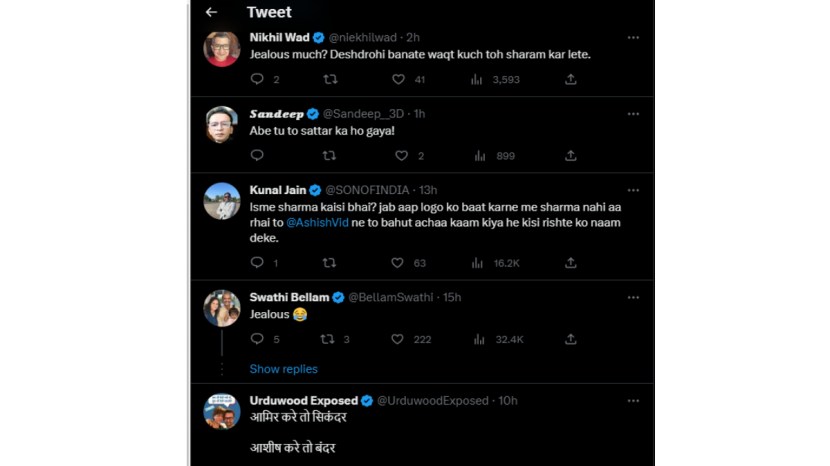Share Sandeep's tweet
Image resolution: width=830 pixels, height=466 pixels.
point(571,156)
